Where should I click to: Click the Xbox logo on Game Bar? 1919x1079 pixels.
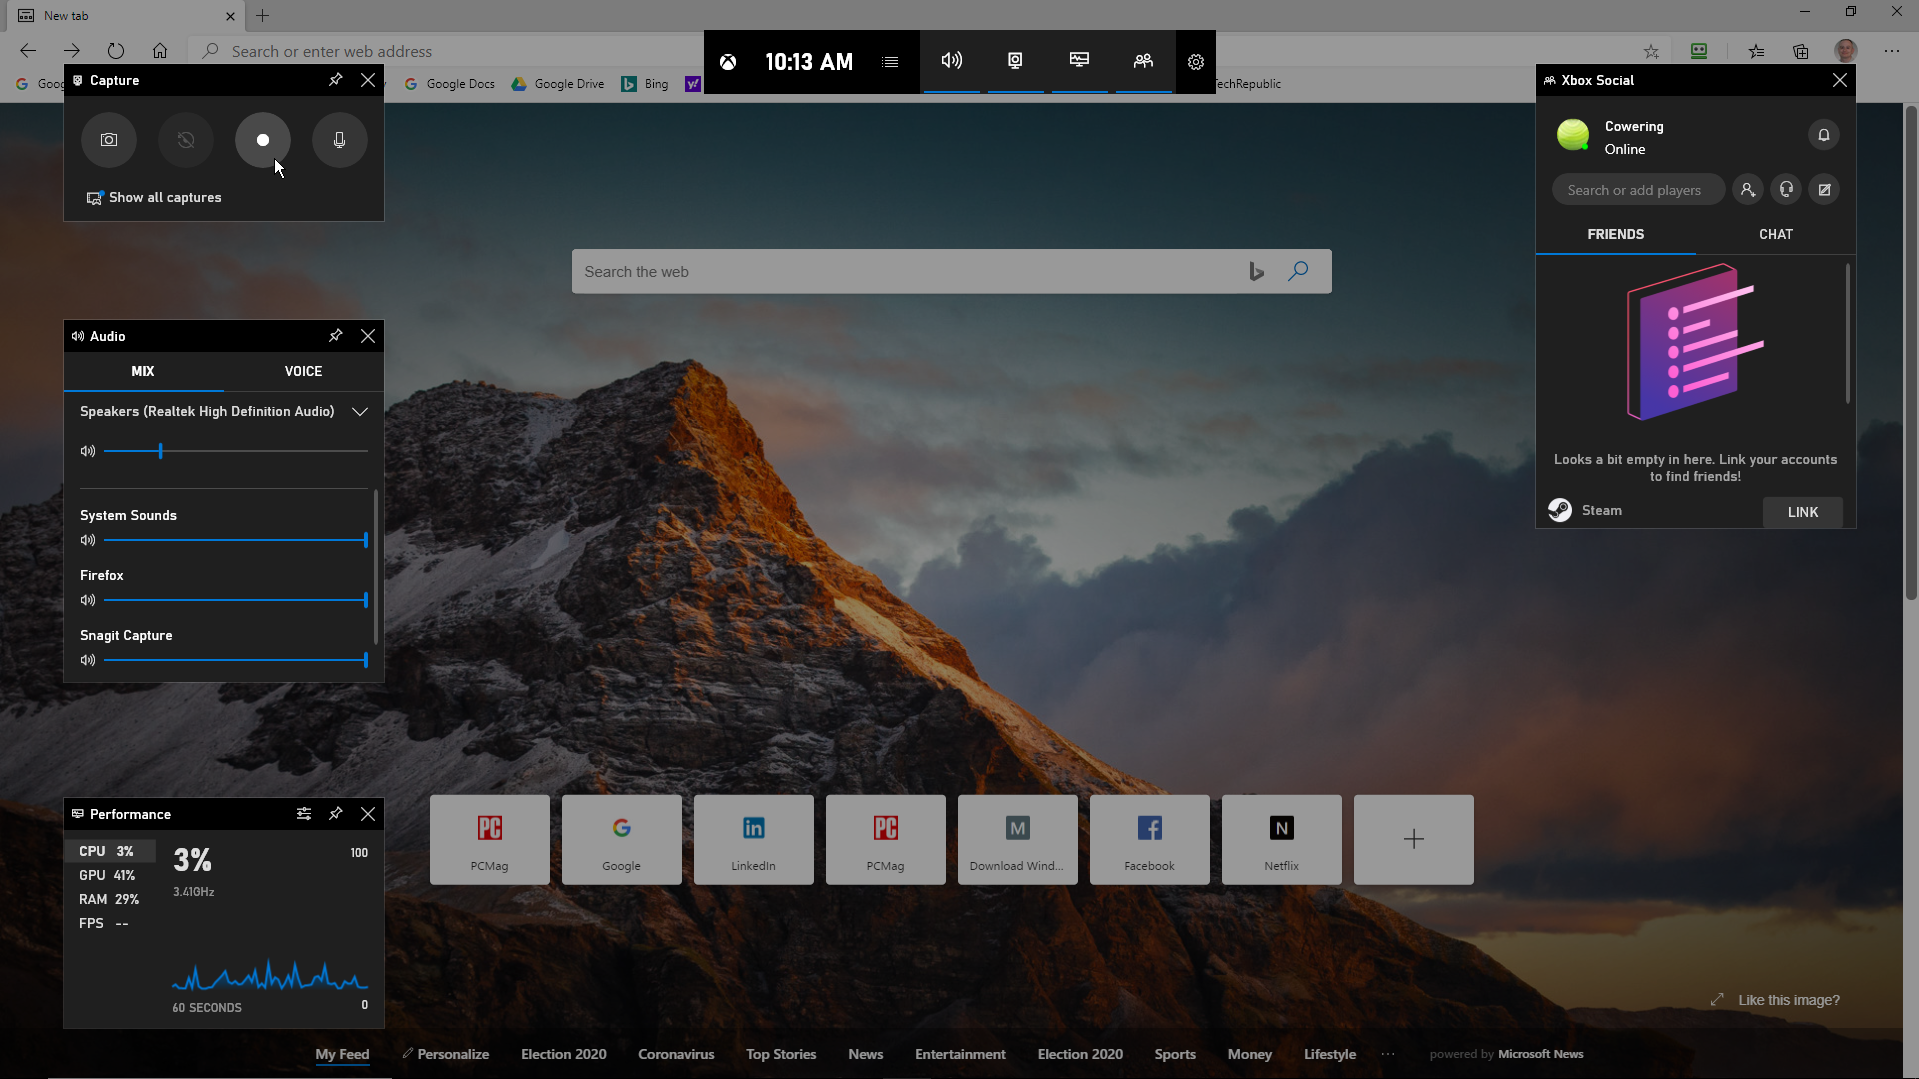tap(728, 62)
